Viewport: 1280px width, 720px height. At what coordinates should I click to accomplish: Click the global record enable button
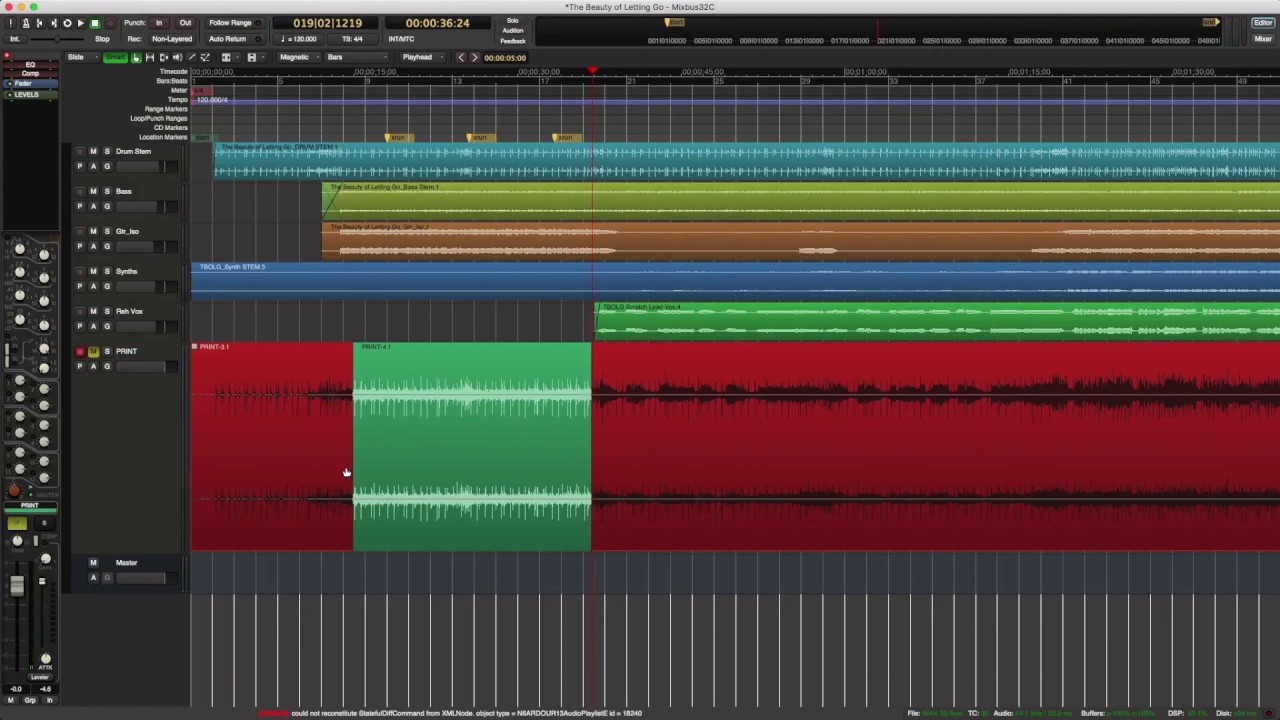pos(110,23)
